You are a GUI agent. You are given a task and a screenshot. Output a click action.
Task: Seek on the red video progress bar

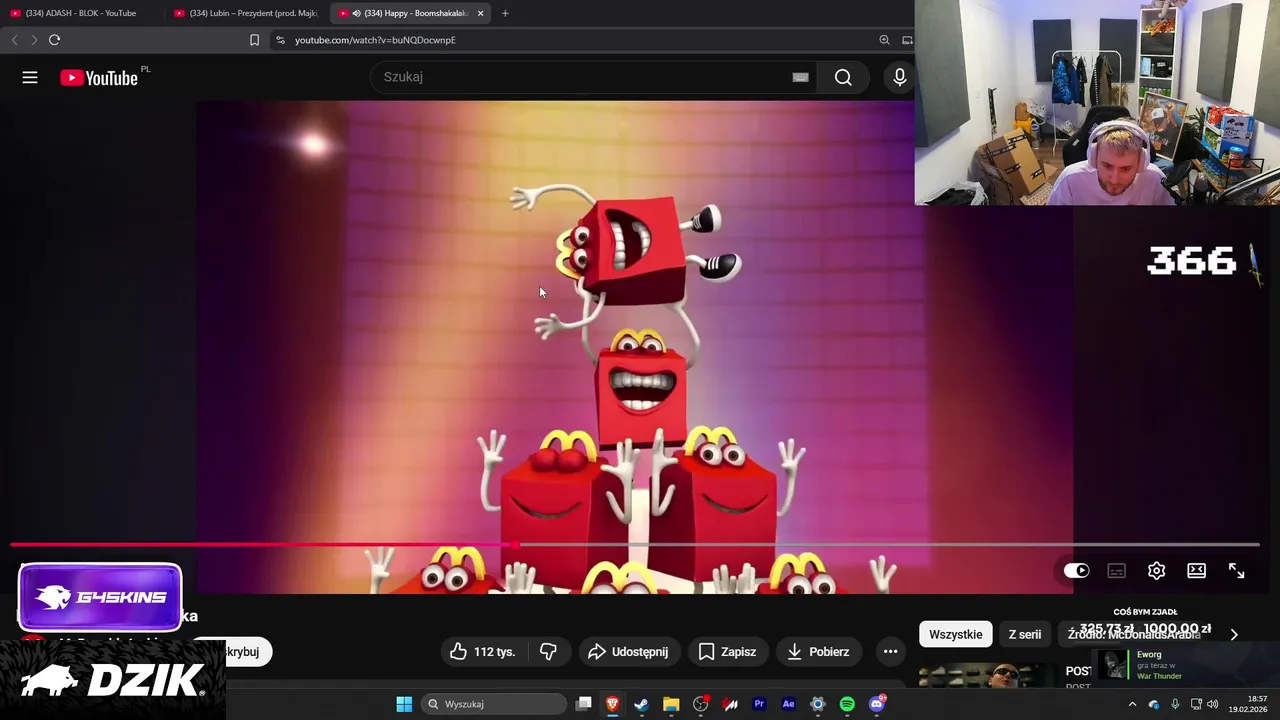(634, 545)
